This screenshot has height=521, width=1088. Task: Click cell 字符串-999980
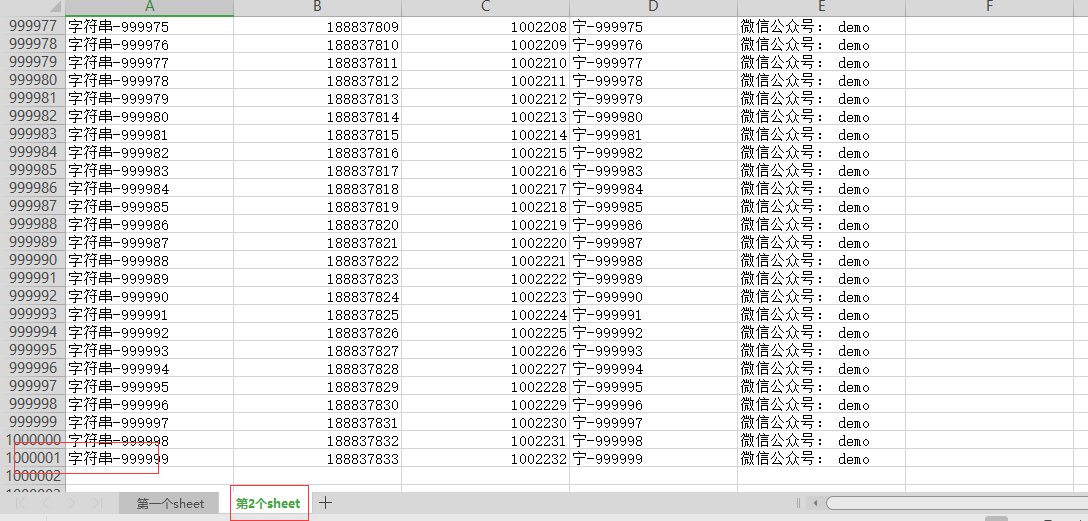pos(149,117)
